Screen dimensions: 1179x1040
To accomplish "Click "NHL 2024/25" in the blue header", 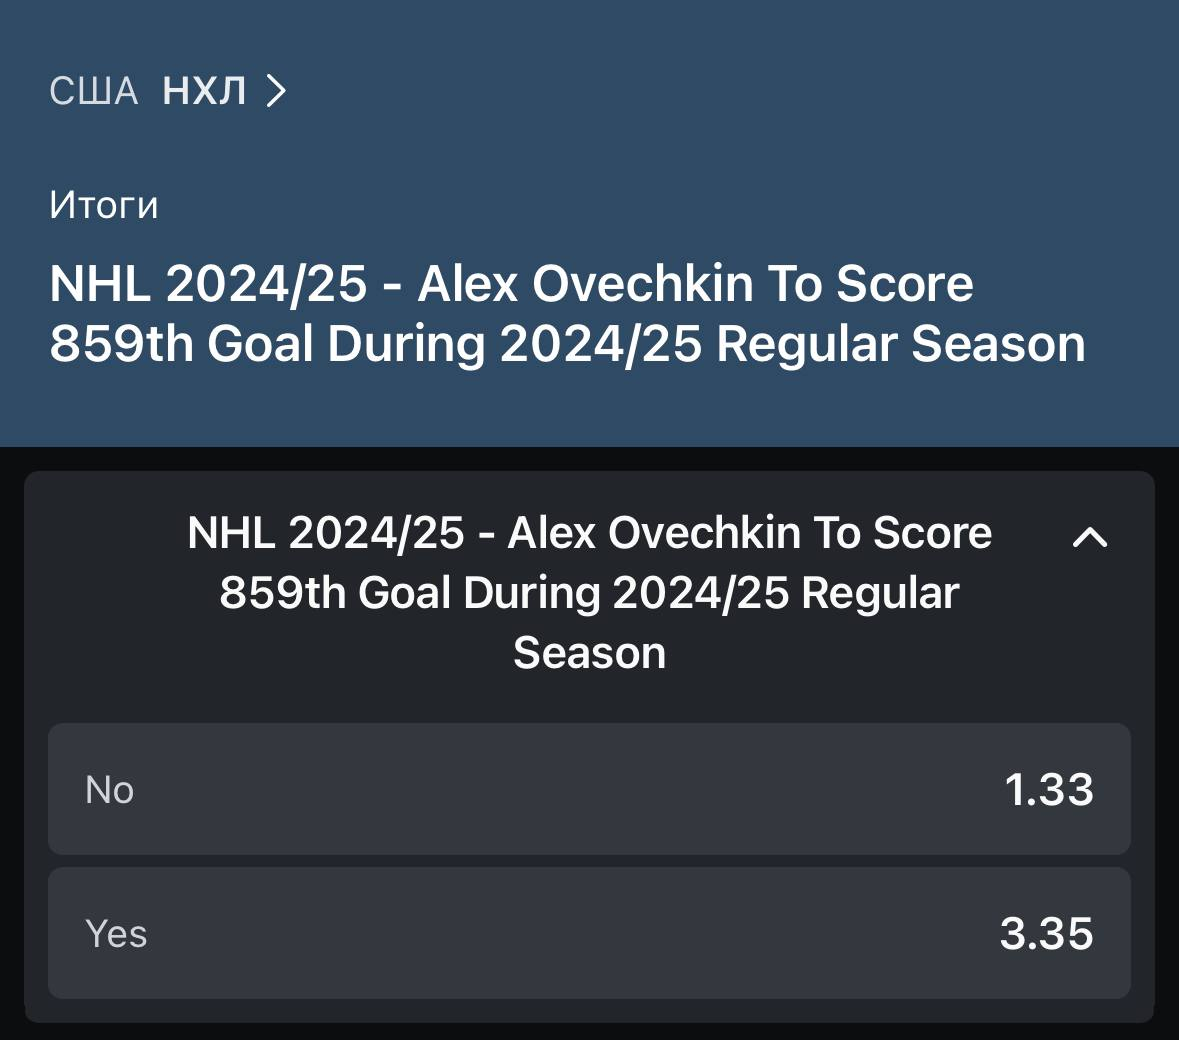I will pos(208,284).
